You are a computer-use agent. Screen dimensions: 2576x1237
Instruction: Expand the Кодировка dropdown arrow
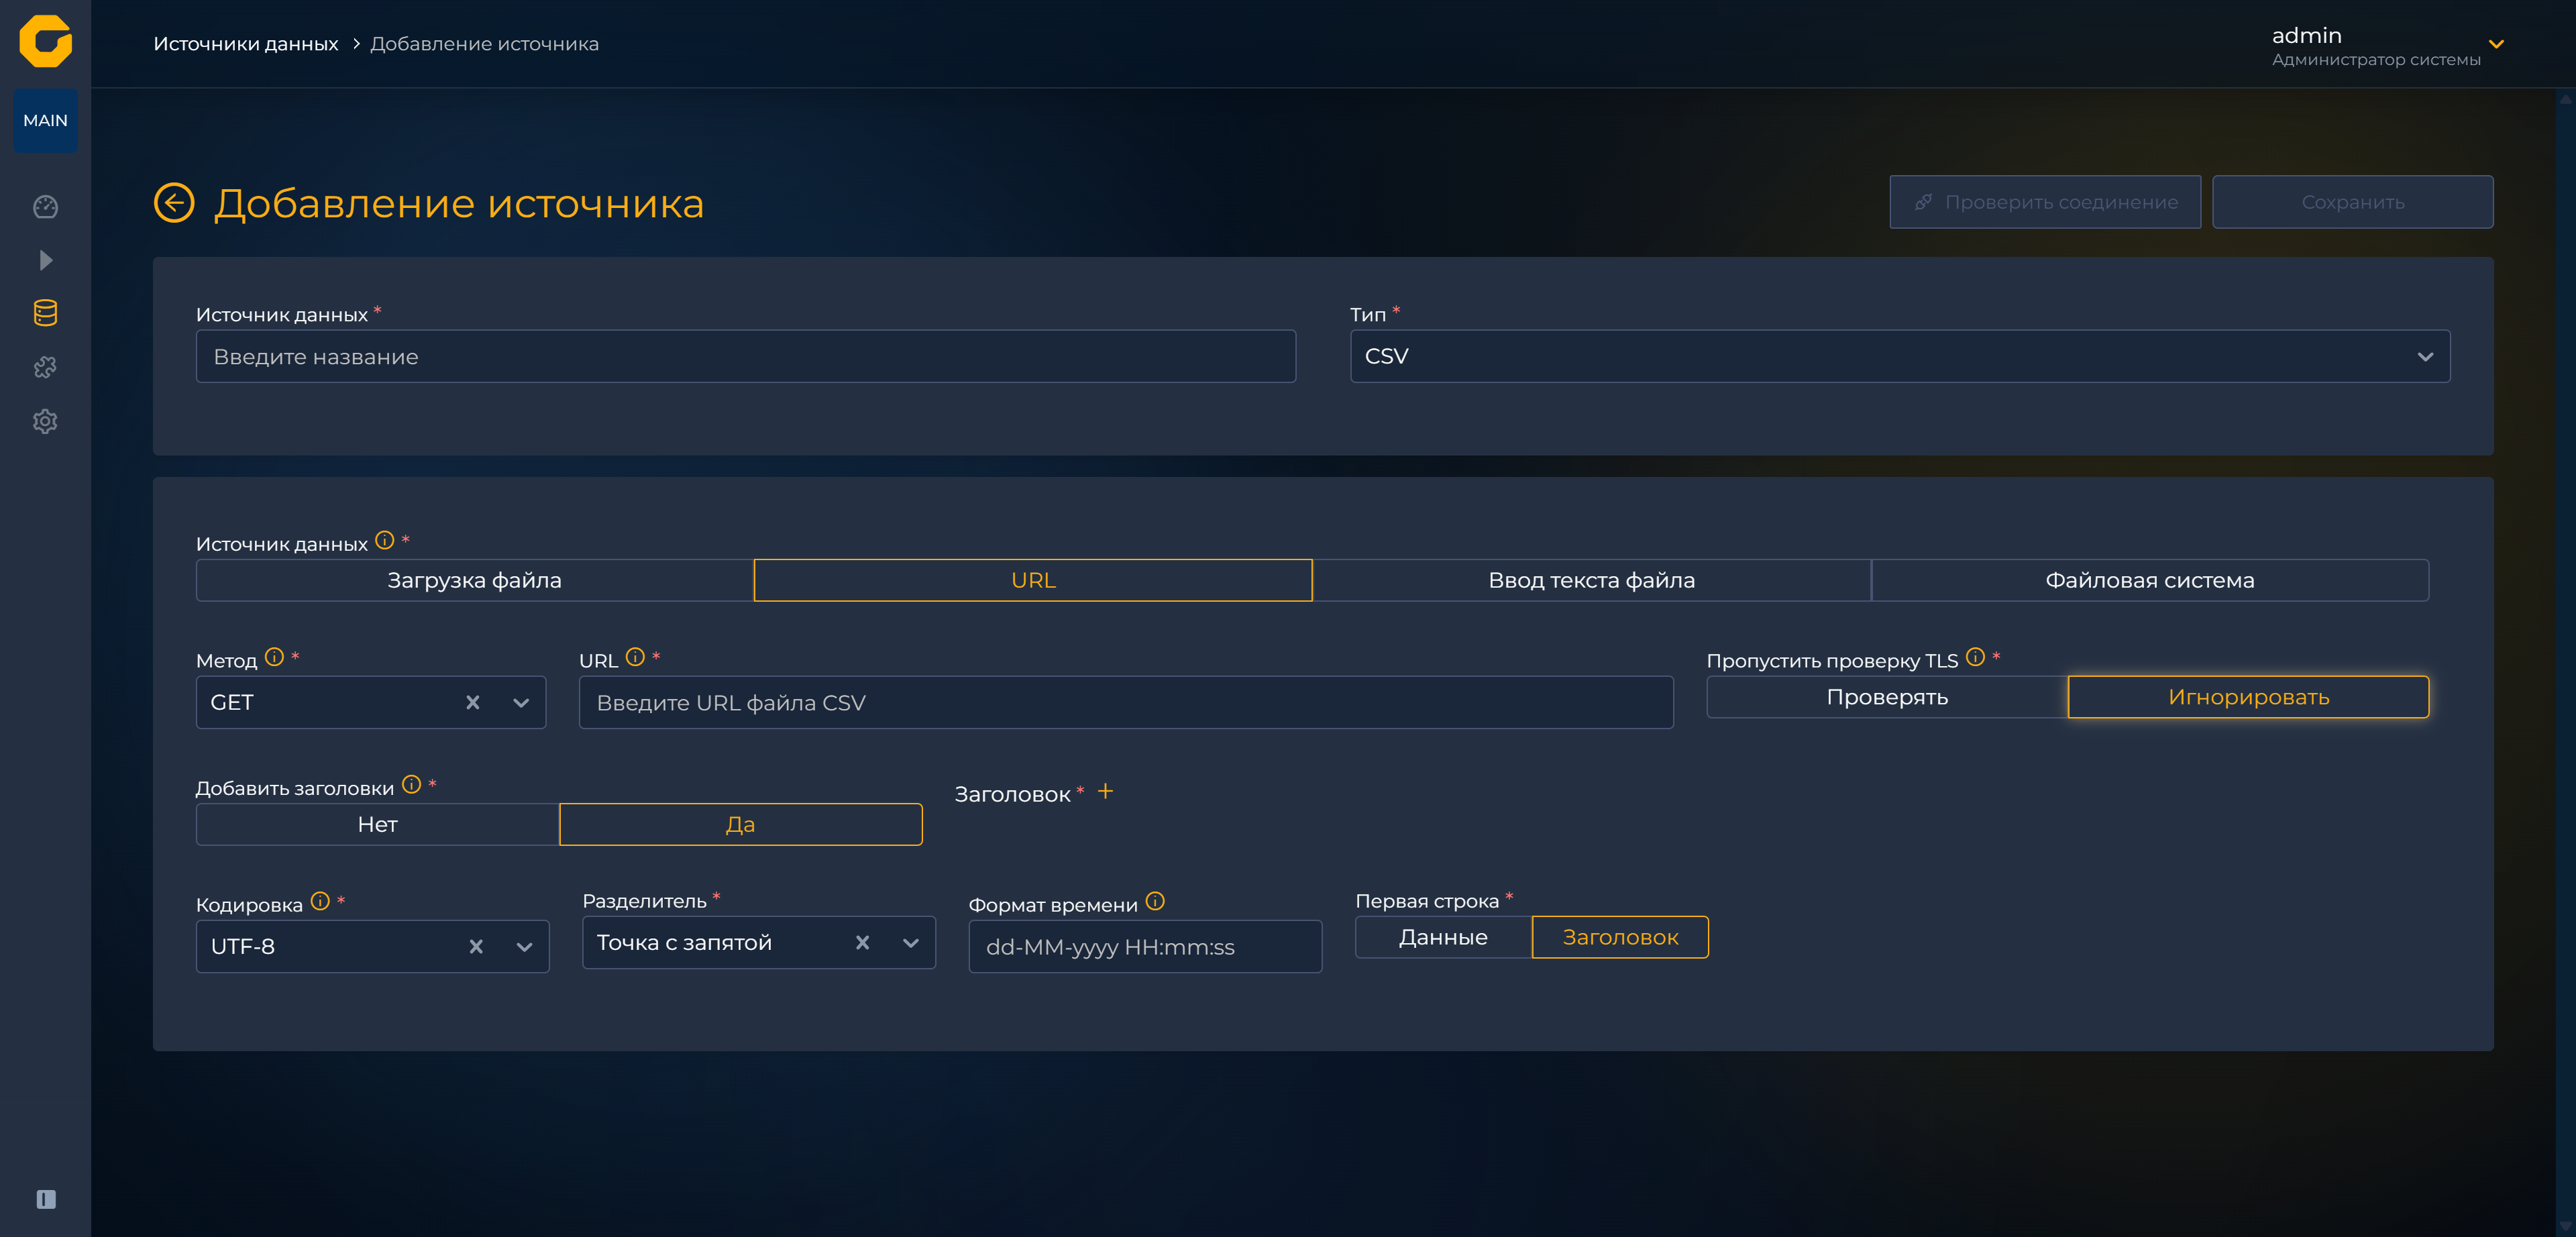pyautogui.click(x=524, y=947)
